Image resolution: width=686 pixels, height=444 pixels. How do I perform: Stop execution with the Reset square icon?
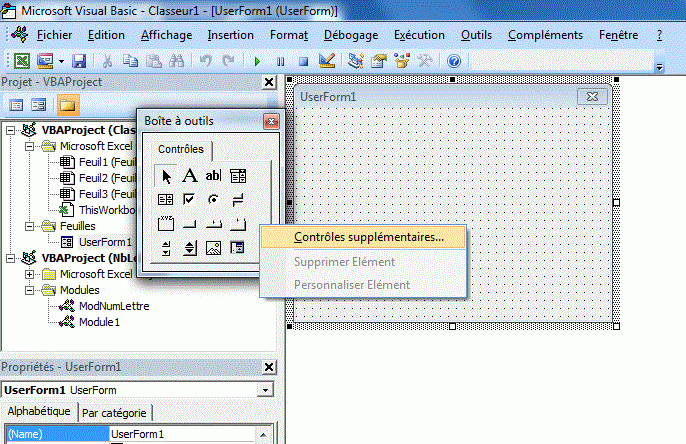303,61
